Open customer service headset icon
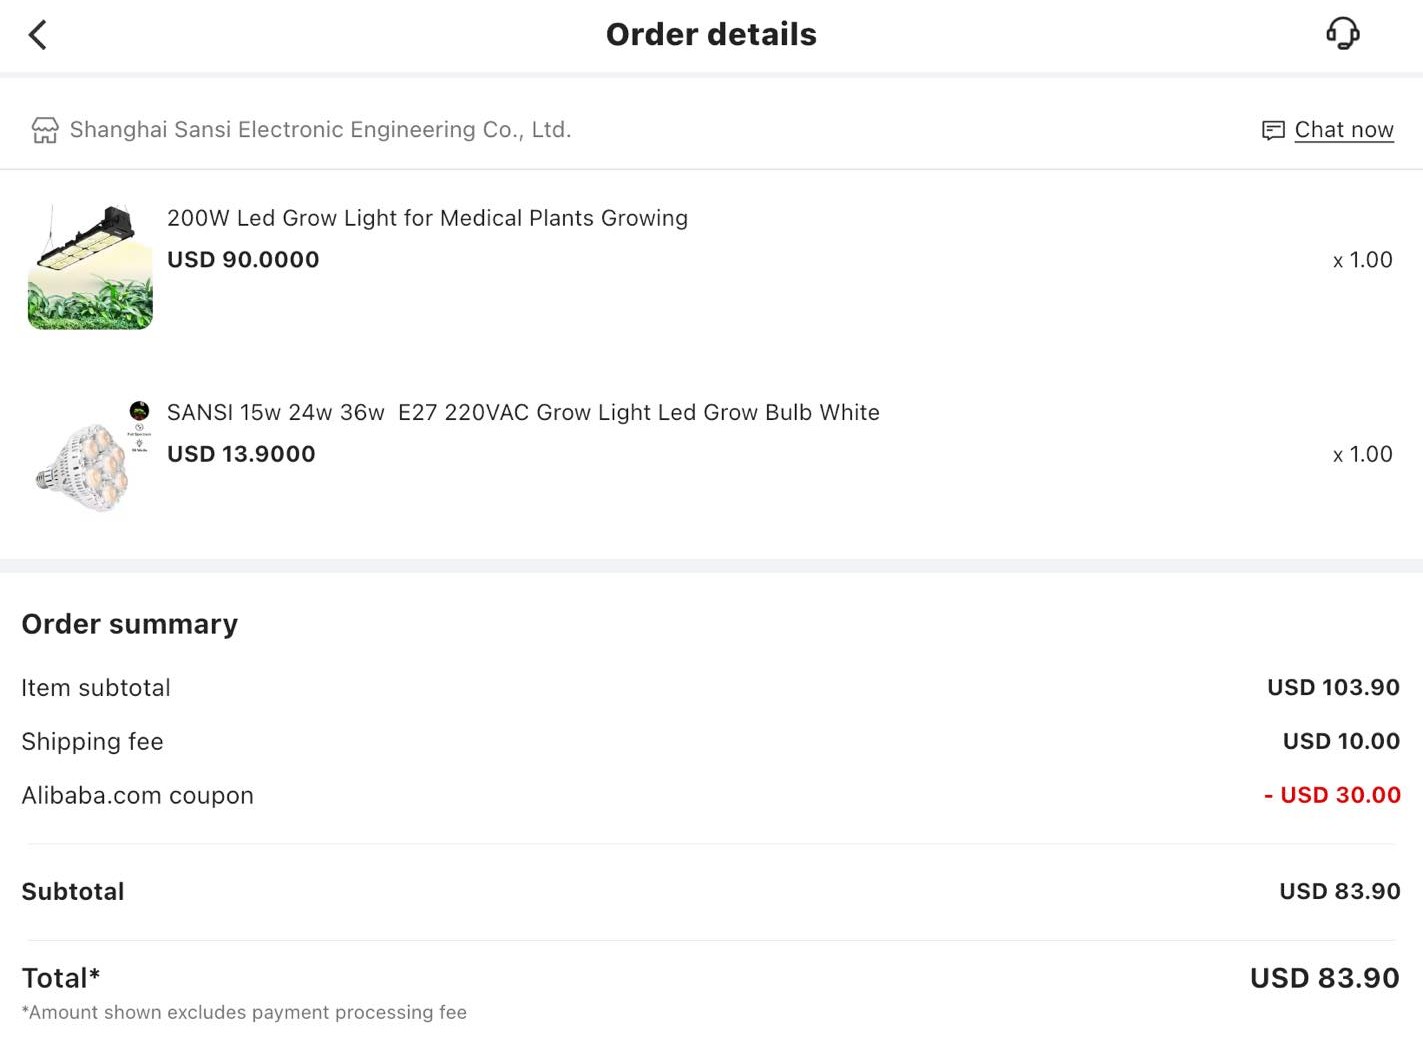 [1342, 34]
